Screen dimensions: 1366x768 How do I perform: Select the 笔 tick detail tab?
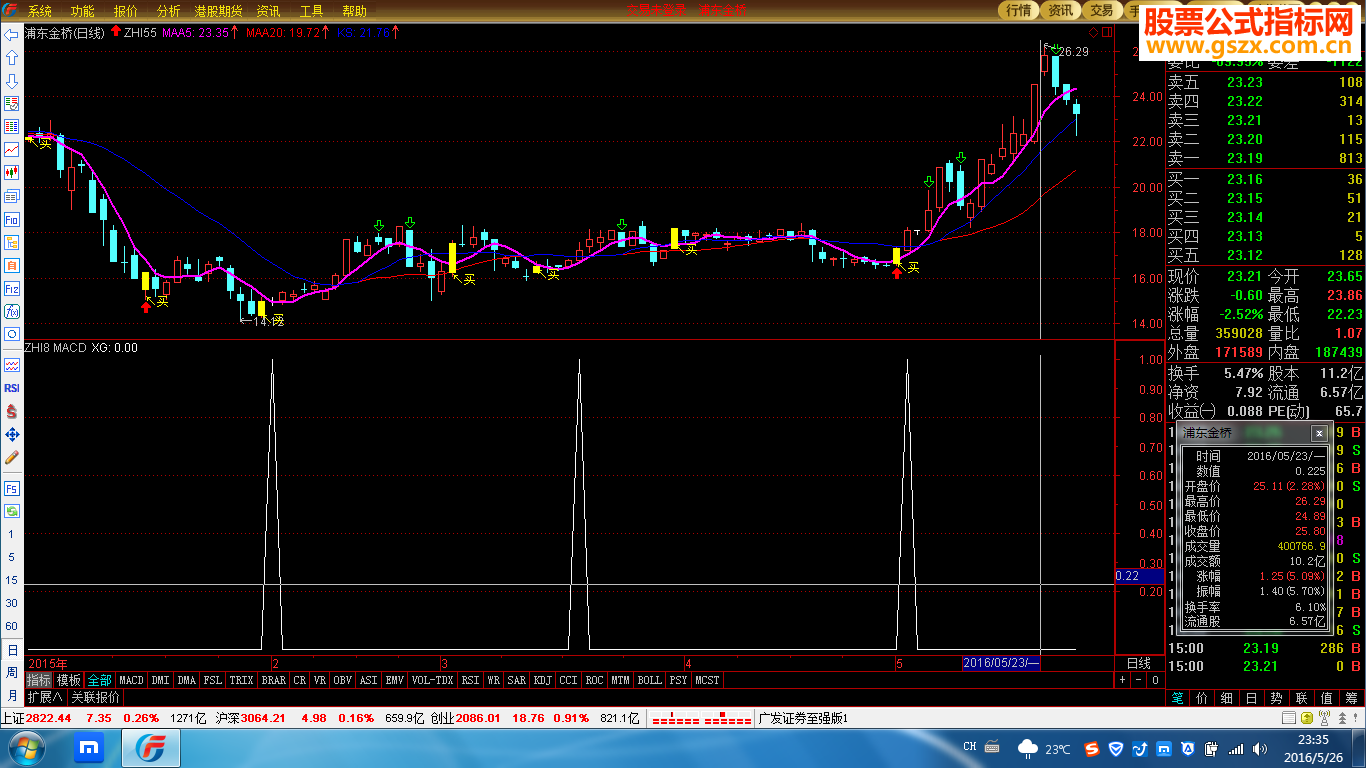[1177, 697]
